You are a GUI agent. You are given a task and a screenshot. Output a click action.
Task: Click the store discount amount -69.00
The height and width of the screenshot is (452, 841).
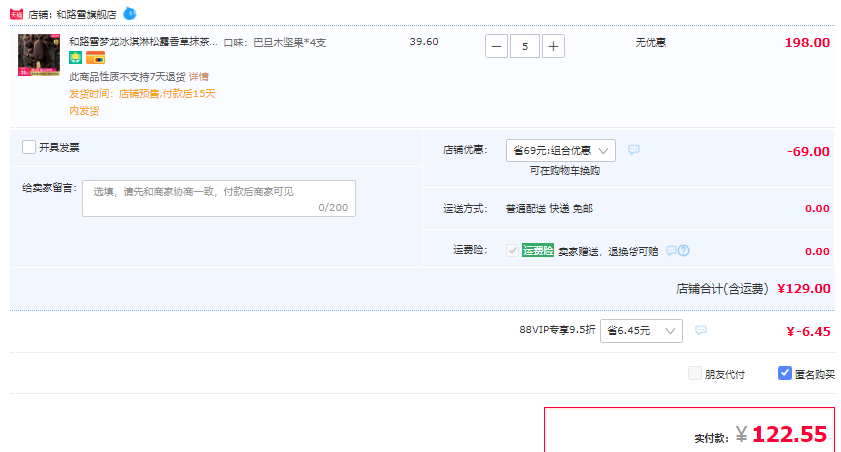[x=808, y=152]
